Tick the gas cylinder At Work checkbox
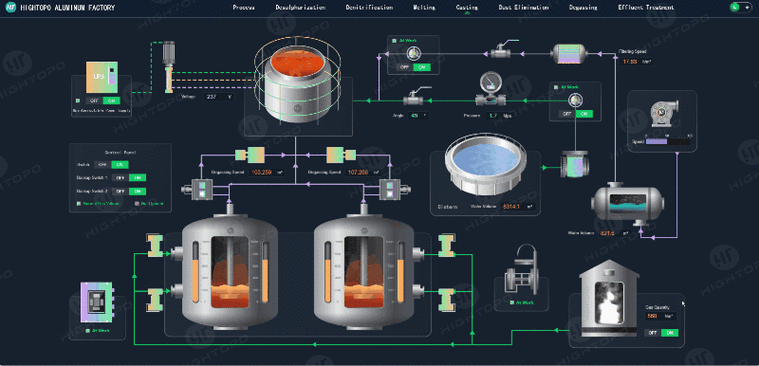This screenshot has height=366, width=759. 512,303
